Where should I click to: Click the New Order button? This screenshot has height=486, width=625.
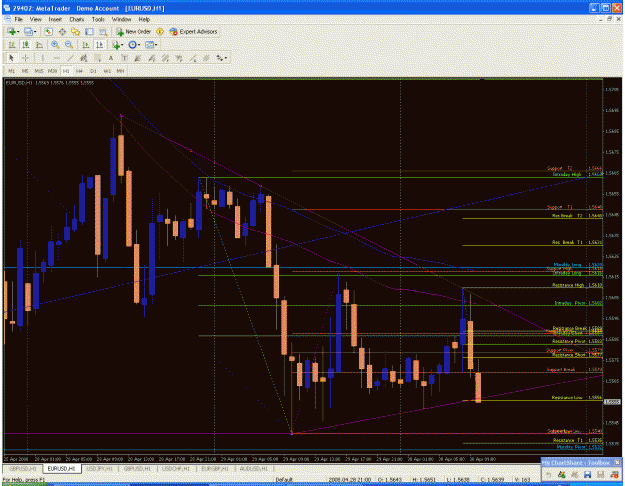pyautogui.click(x=133, y=31)
